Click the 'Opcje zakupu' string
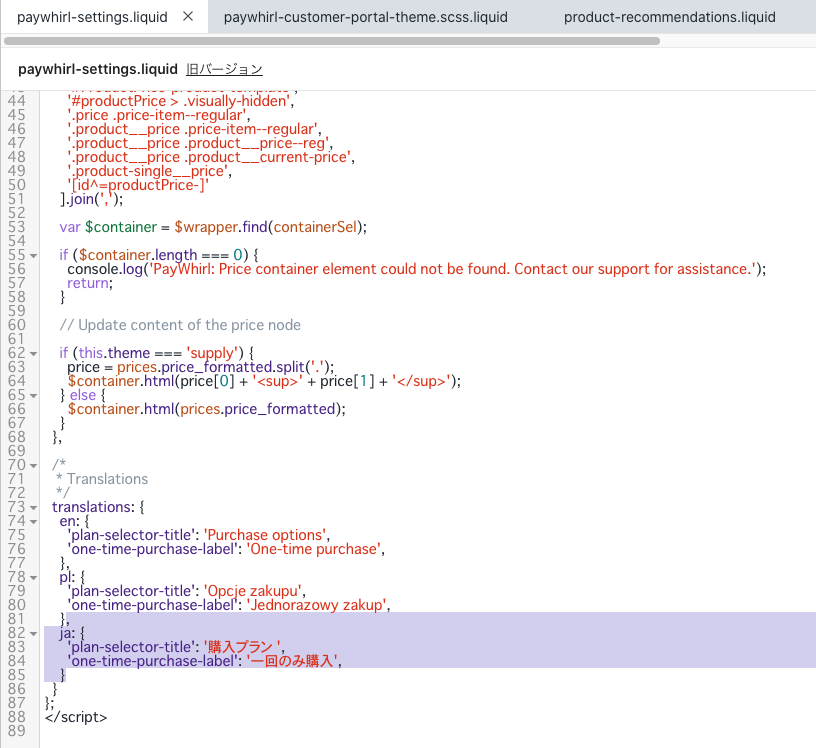Image resolution: width=816 pixels, height=748 pixels. [x=253, y=591]
